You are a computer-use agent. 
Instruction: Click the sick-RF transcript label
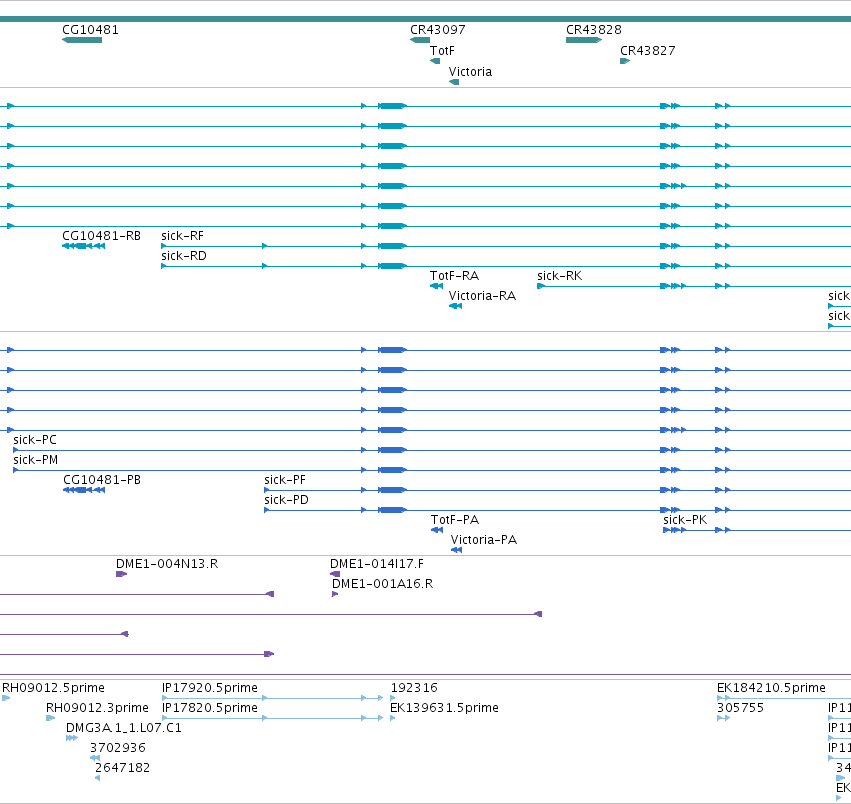coord(182,236)
